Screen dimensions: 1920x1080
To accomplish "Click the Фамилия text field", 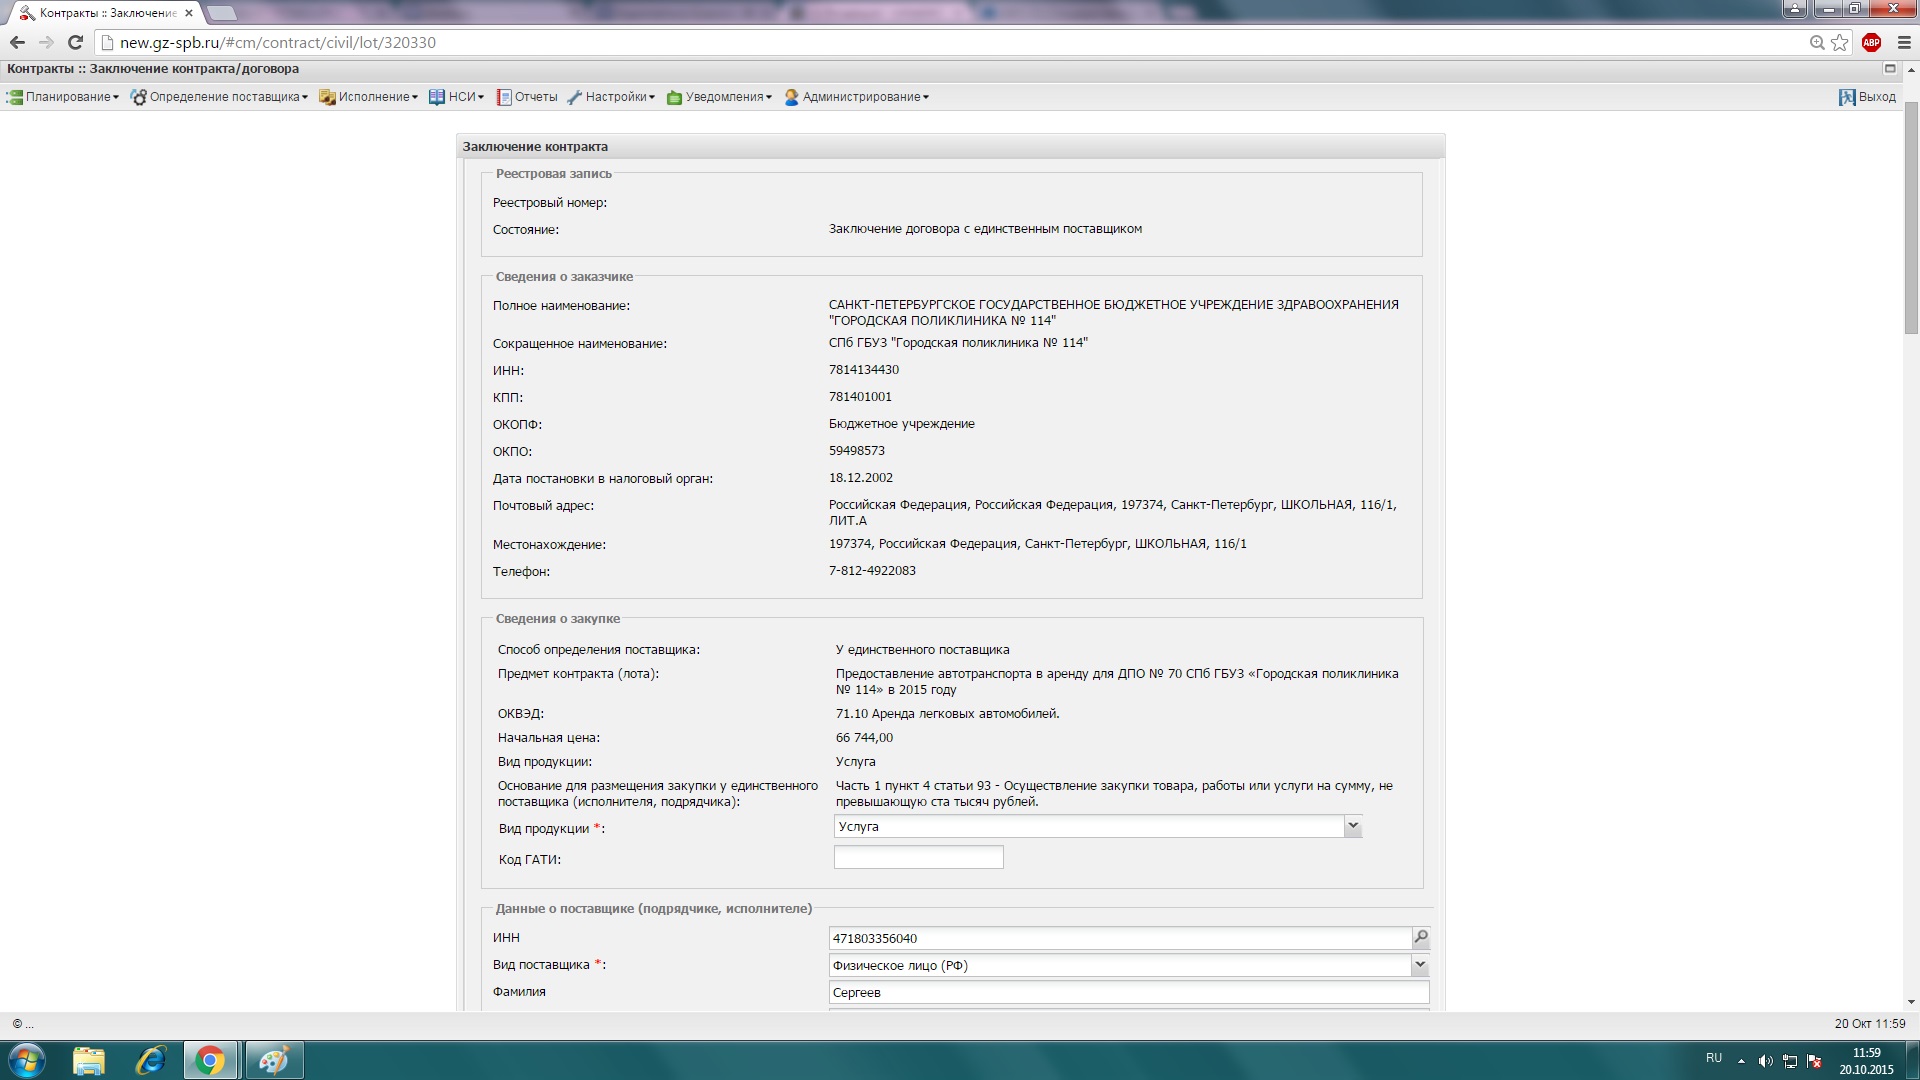I will (x=1128, y=992).
